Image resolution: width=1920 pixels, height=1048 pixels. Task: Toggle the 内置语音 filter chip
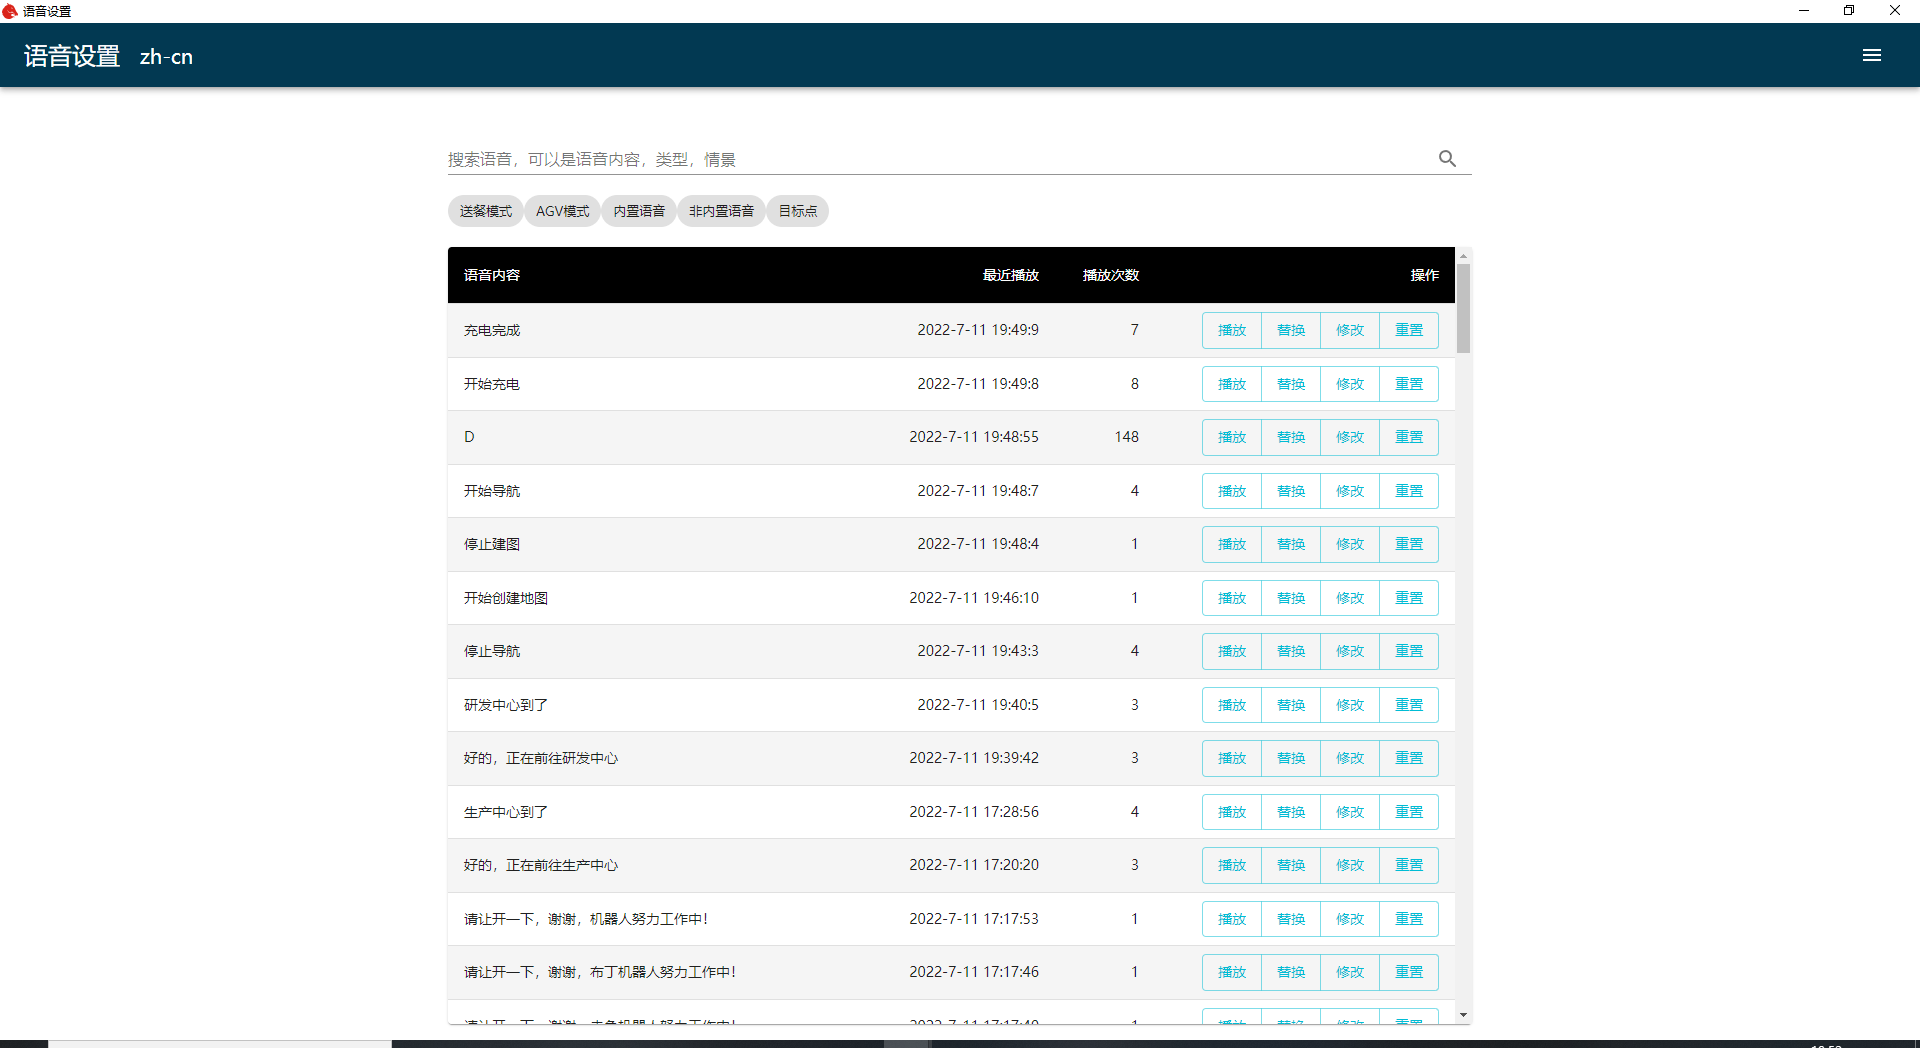[x=639, y=211]
